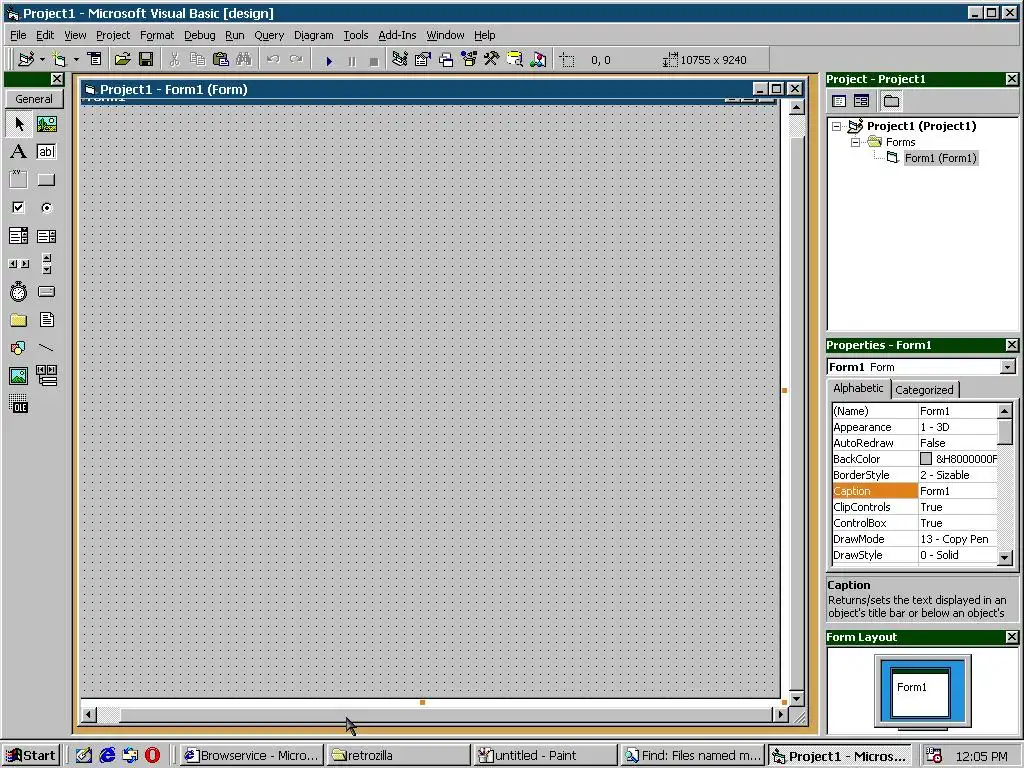The image size is (1024, 768).
Task: Select the DrawMode property row
Action: click(x=915, y=539)
